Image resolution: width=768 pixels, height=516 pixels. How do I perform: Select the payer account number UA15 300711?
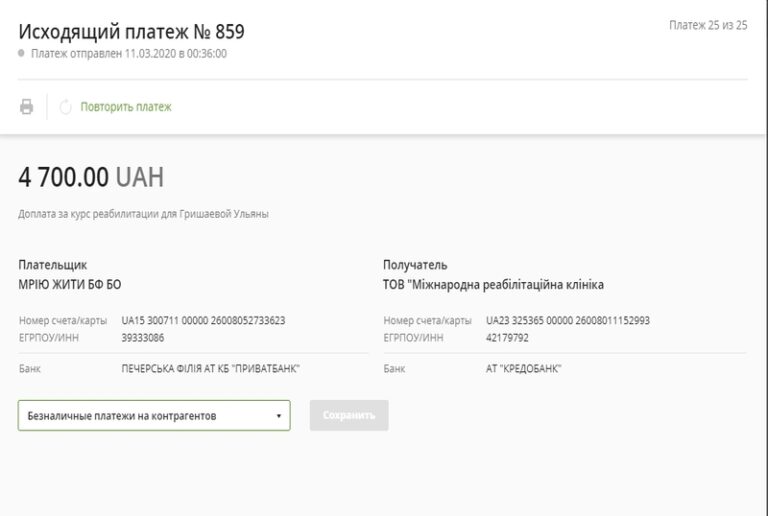[203, 321]
